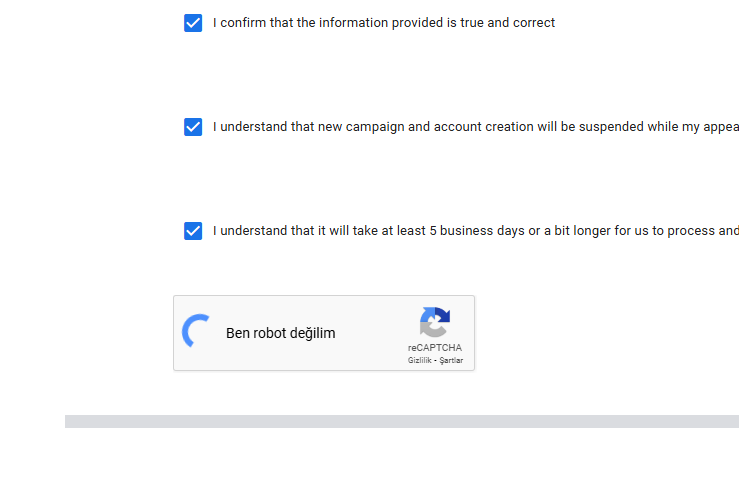Uncheck the information is true and correct checkbox
Image resolution: width=739 pixels, height=483 pixels.
[x=193, y=23]
